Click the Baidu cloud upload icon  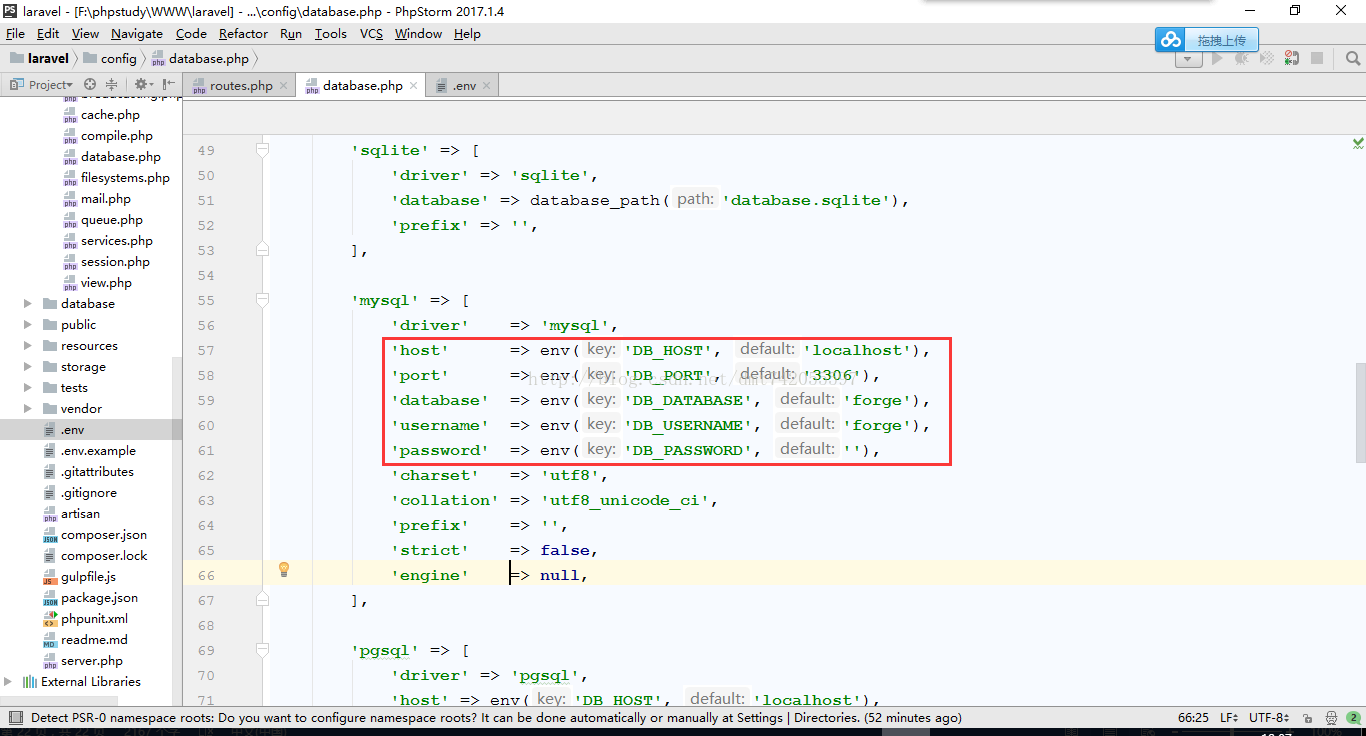pyautogui.click(x=1170, y=40)
